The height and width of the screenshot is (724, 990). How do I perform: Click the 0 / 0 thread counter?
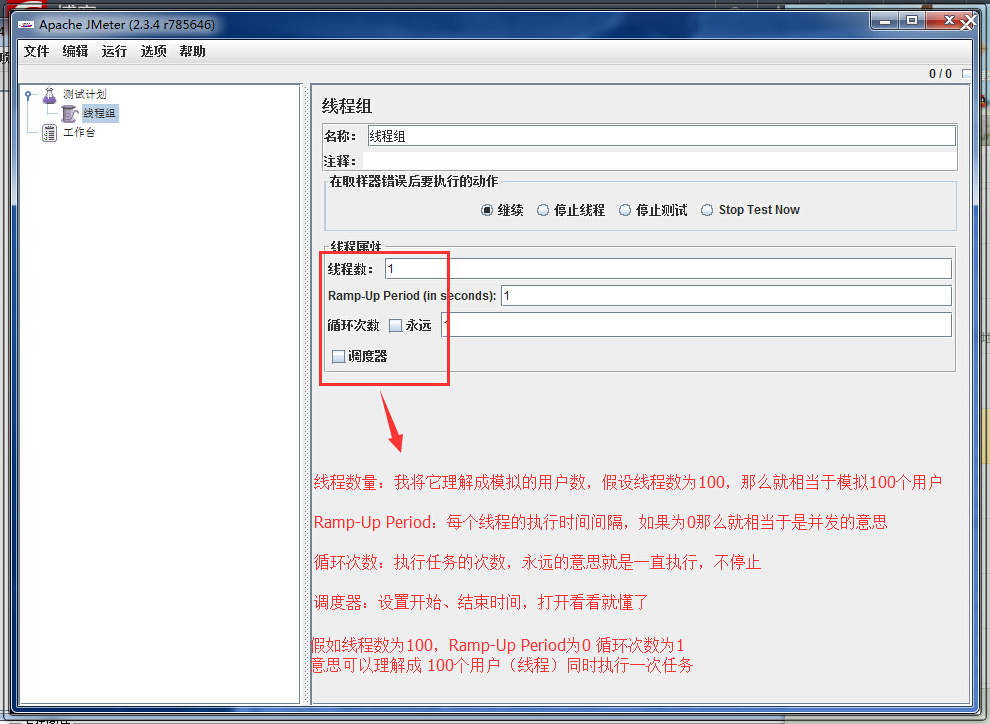940,74
